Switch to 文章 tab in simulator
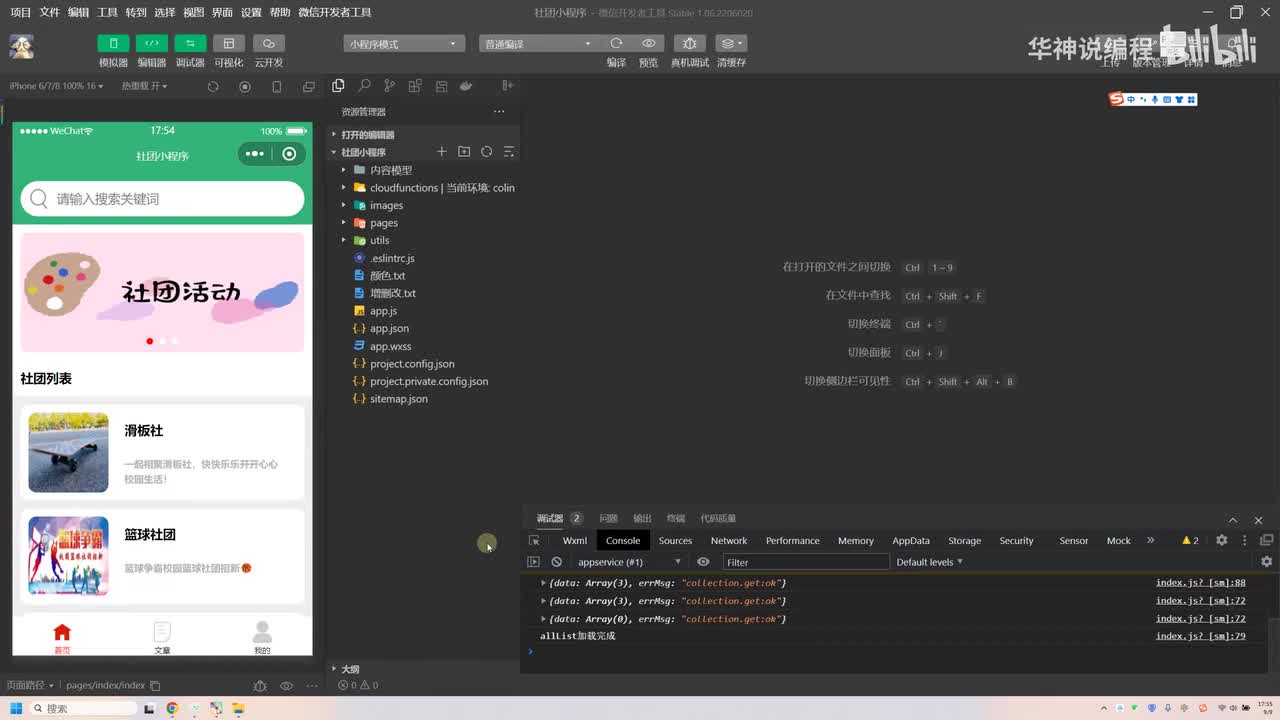Screen dimensions: 1280x720 click(162, 638)
